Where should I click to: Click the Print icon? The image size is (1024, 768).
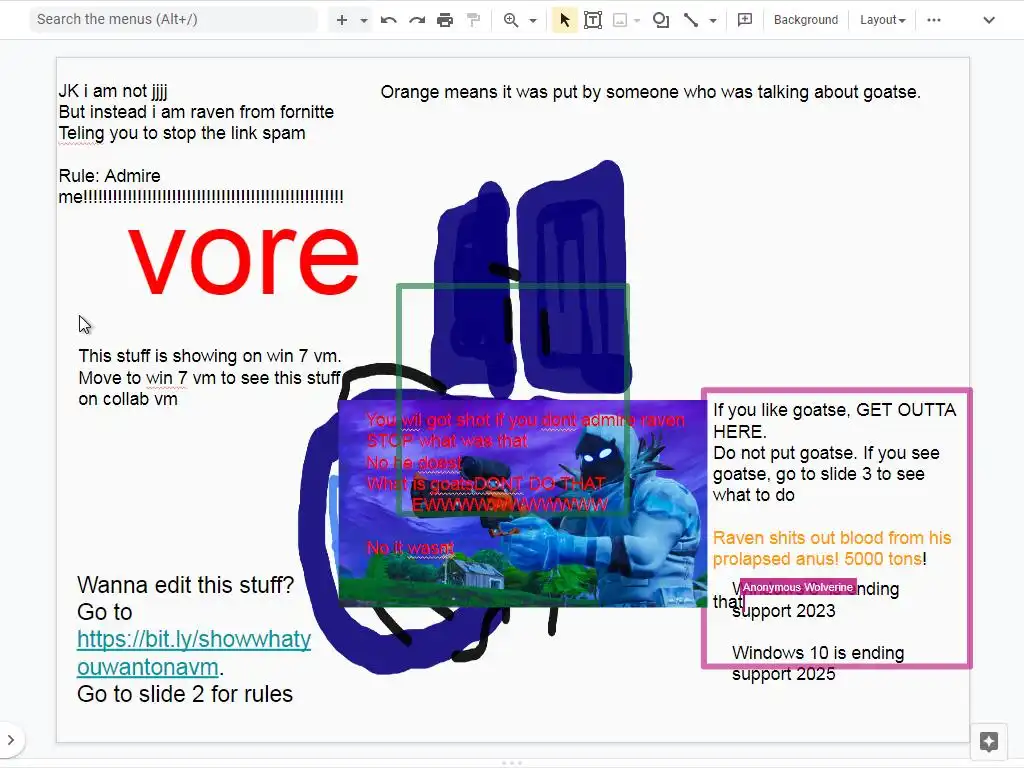click(445, 20)
